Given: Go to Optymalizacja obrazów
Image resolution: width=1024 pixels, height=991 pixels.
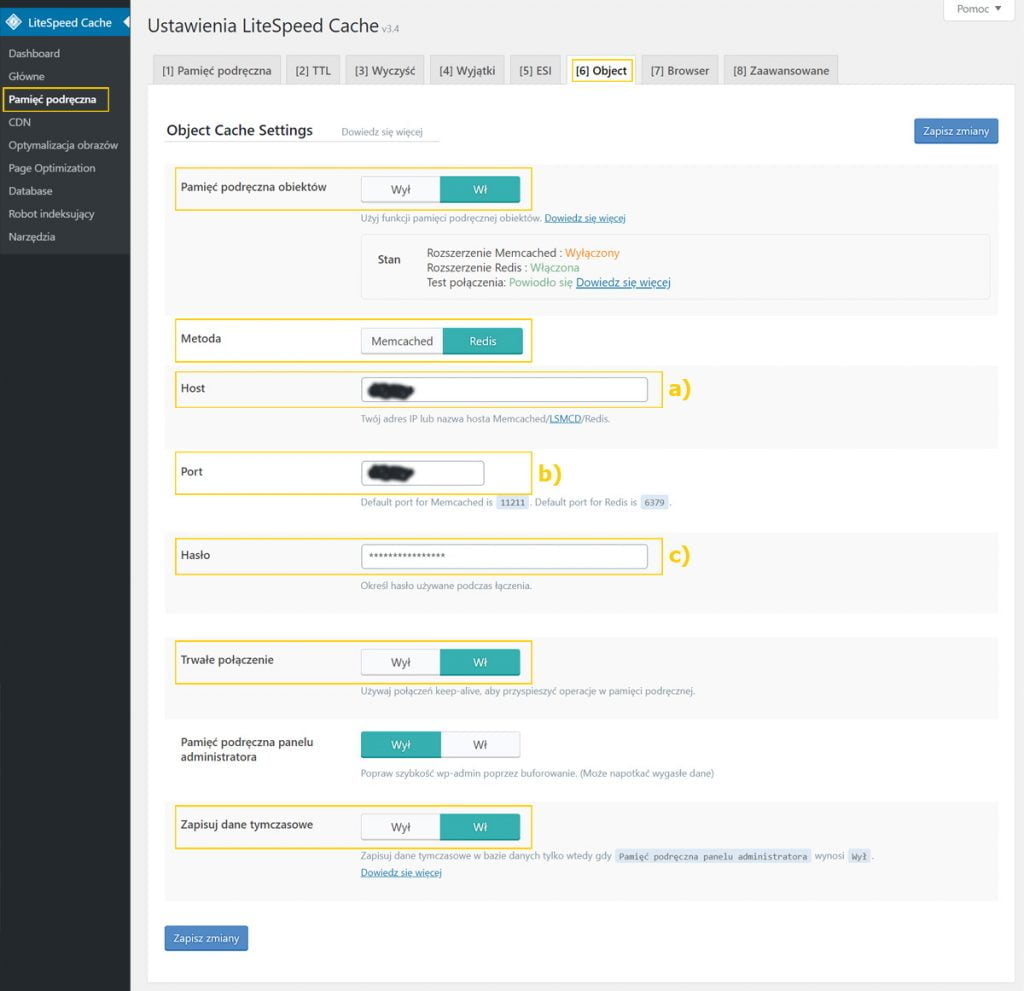Looking at the screenshot, I should tap(63, 145).
